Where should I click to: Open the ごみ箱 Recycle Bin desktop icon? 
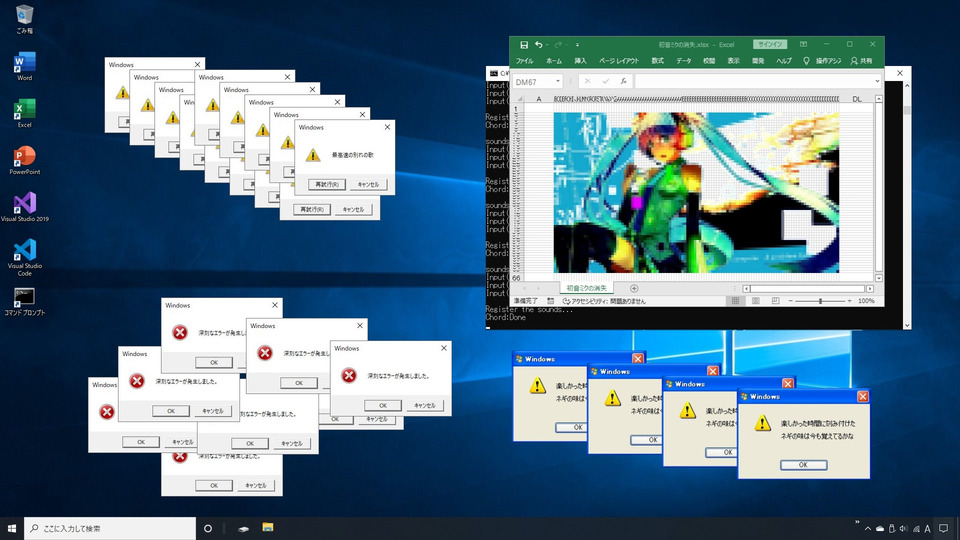click(x=24, y=18)
